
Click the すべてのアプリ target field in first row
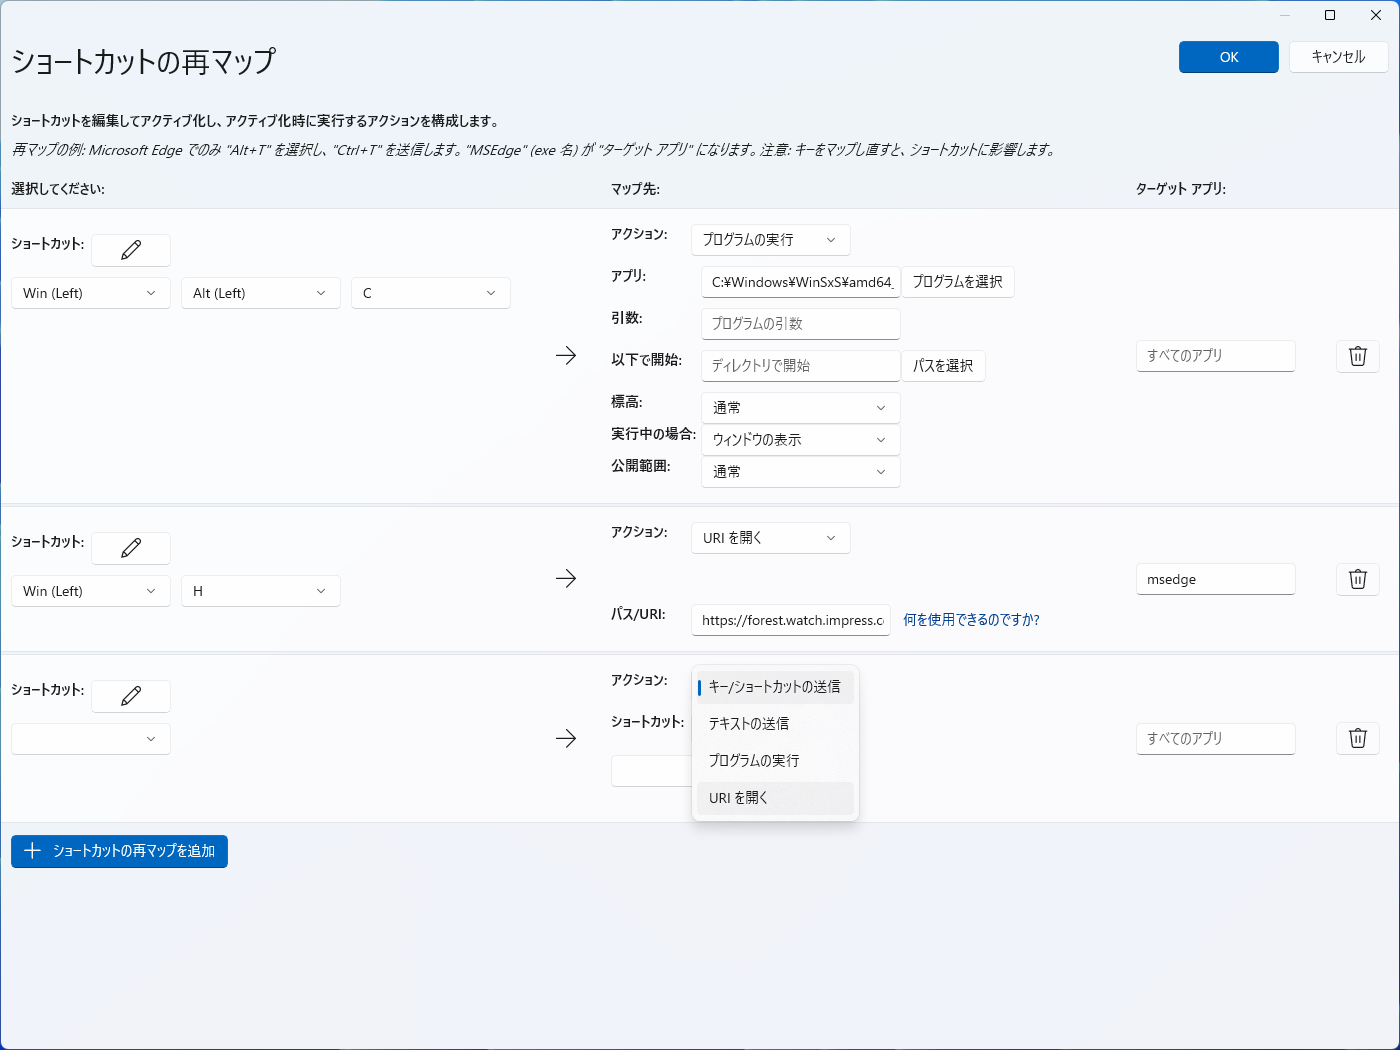1216,356
